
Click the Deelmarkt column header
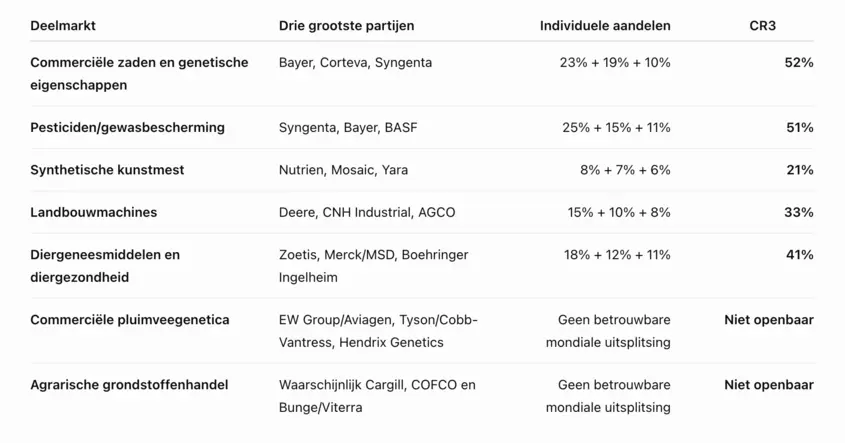(x=63, y=26)
